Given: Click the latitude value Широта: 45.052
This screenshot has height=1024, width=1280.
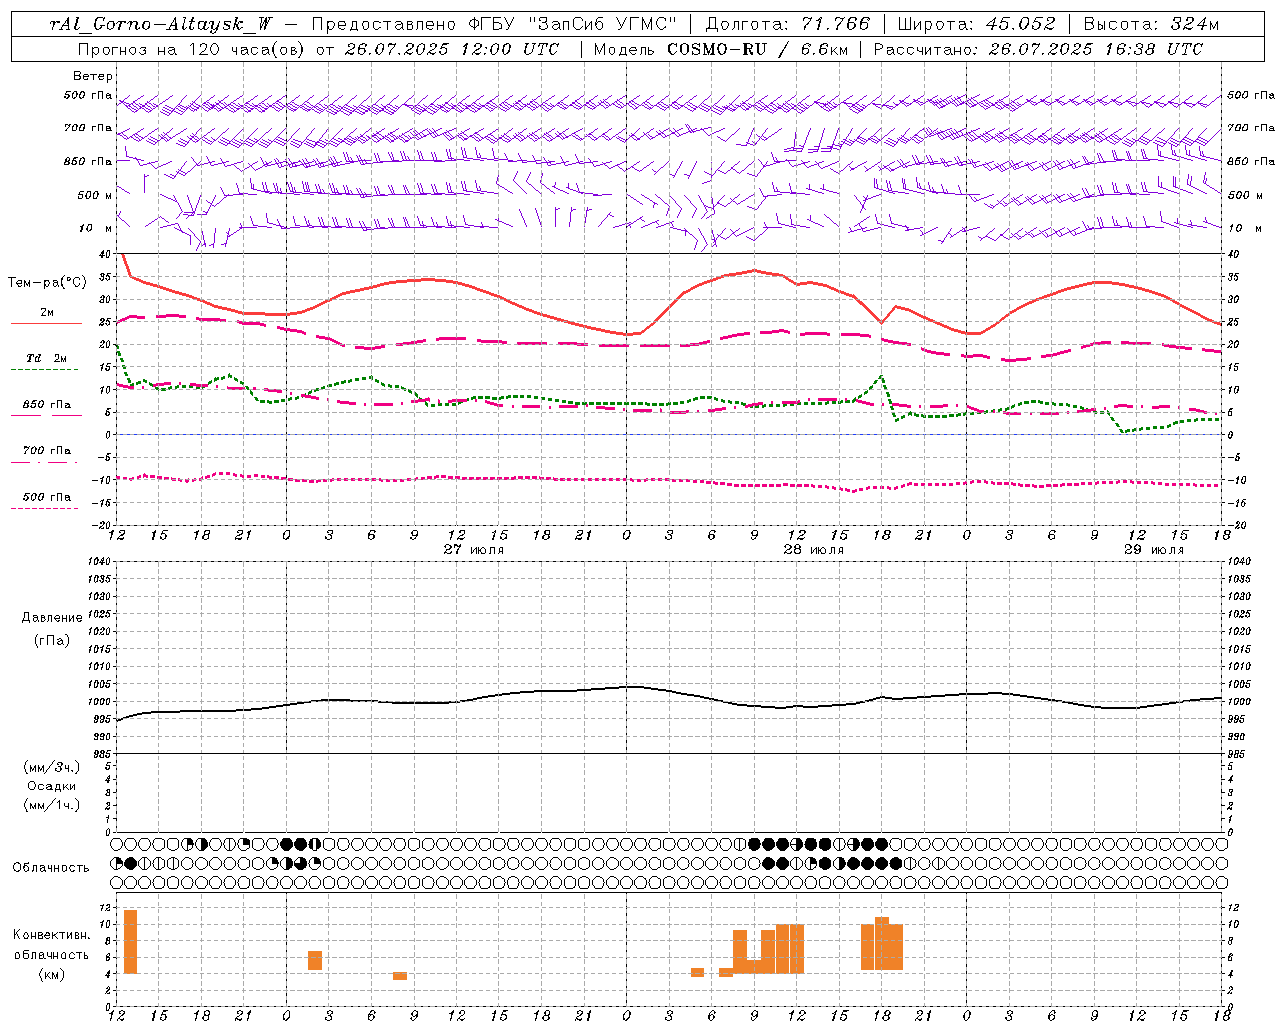Looking at the screenshot, I should click(x=975, y=24).
